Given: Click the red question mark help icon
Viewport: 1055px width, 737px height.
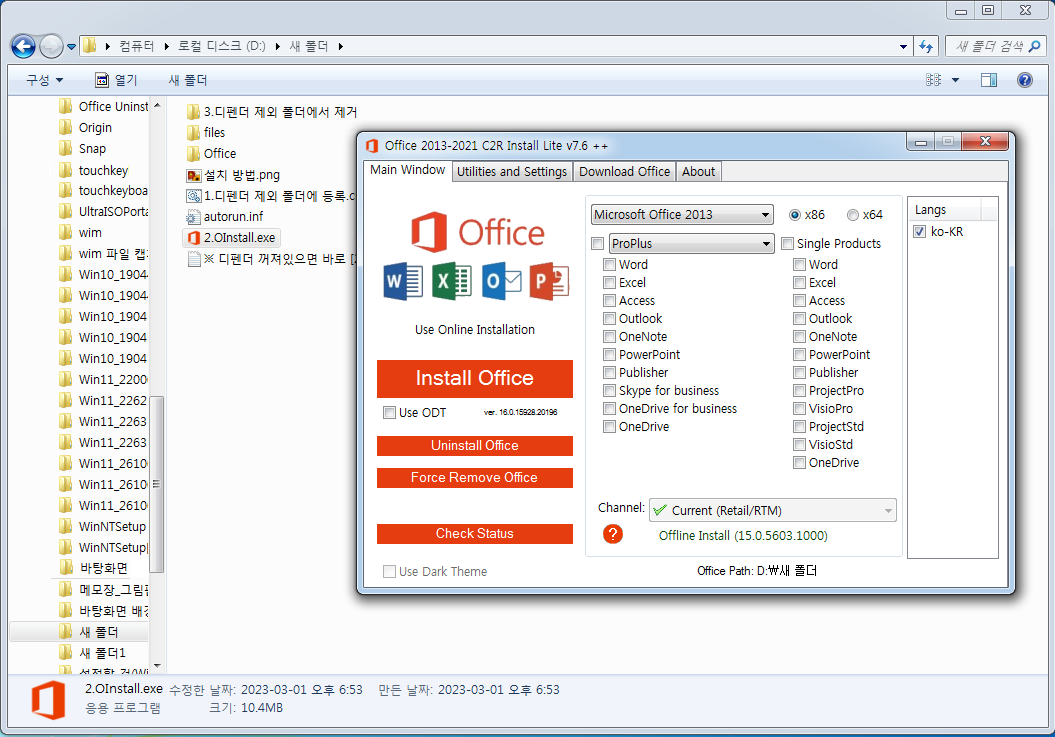Looking at the screenshot, I should [612, 534].
